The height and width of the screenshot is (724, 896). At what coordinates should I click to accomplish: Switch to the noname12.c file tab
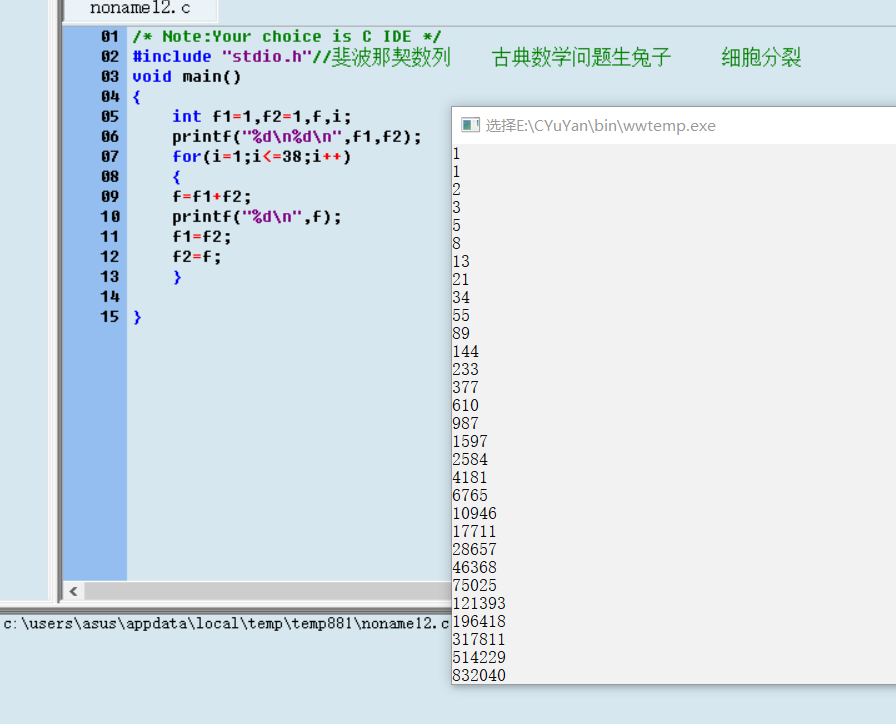tap(140, 9)
